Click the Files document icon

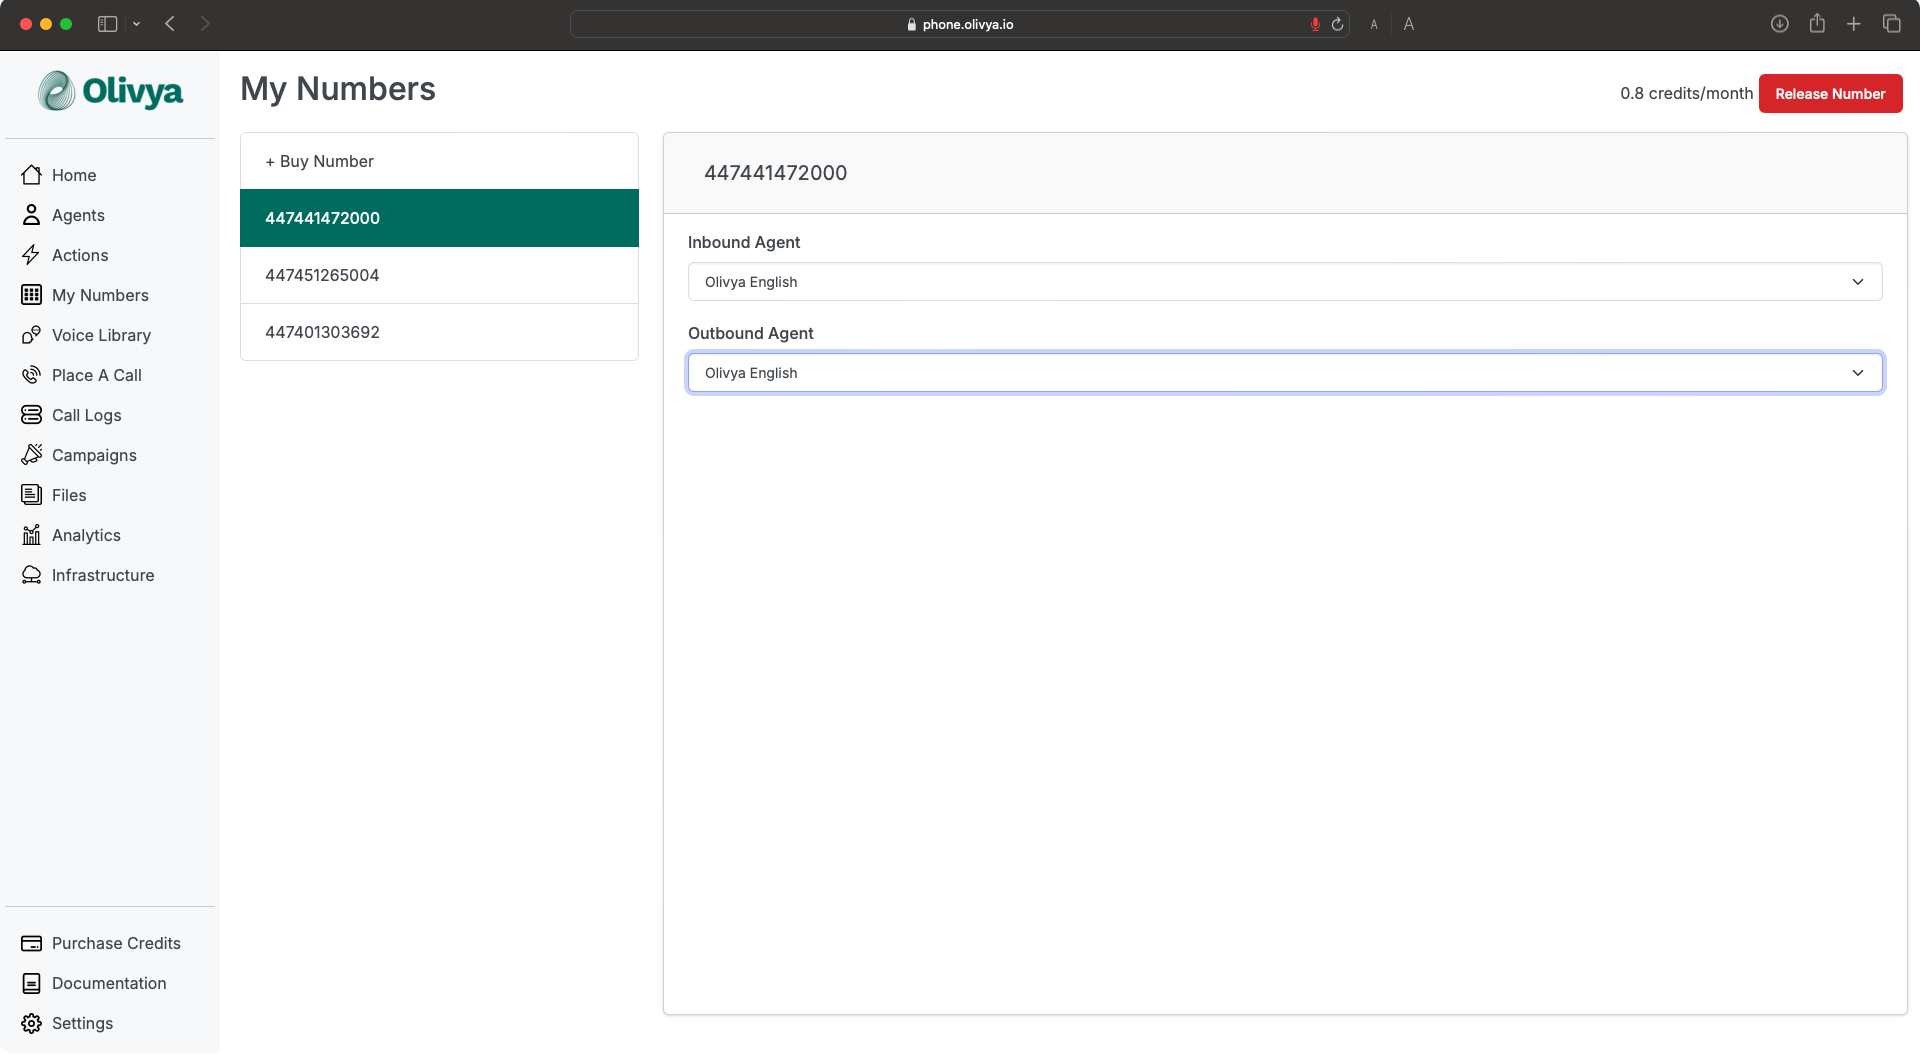point(31,495)
